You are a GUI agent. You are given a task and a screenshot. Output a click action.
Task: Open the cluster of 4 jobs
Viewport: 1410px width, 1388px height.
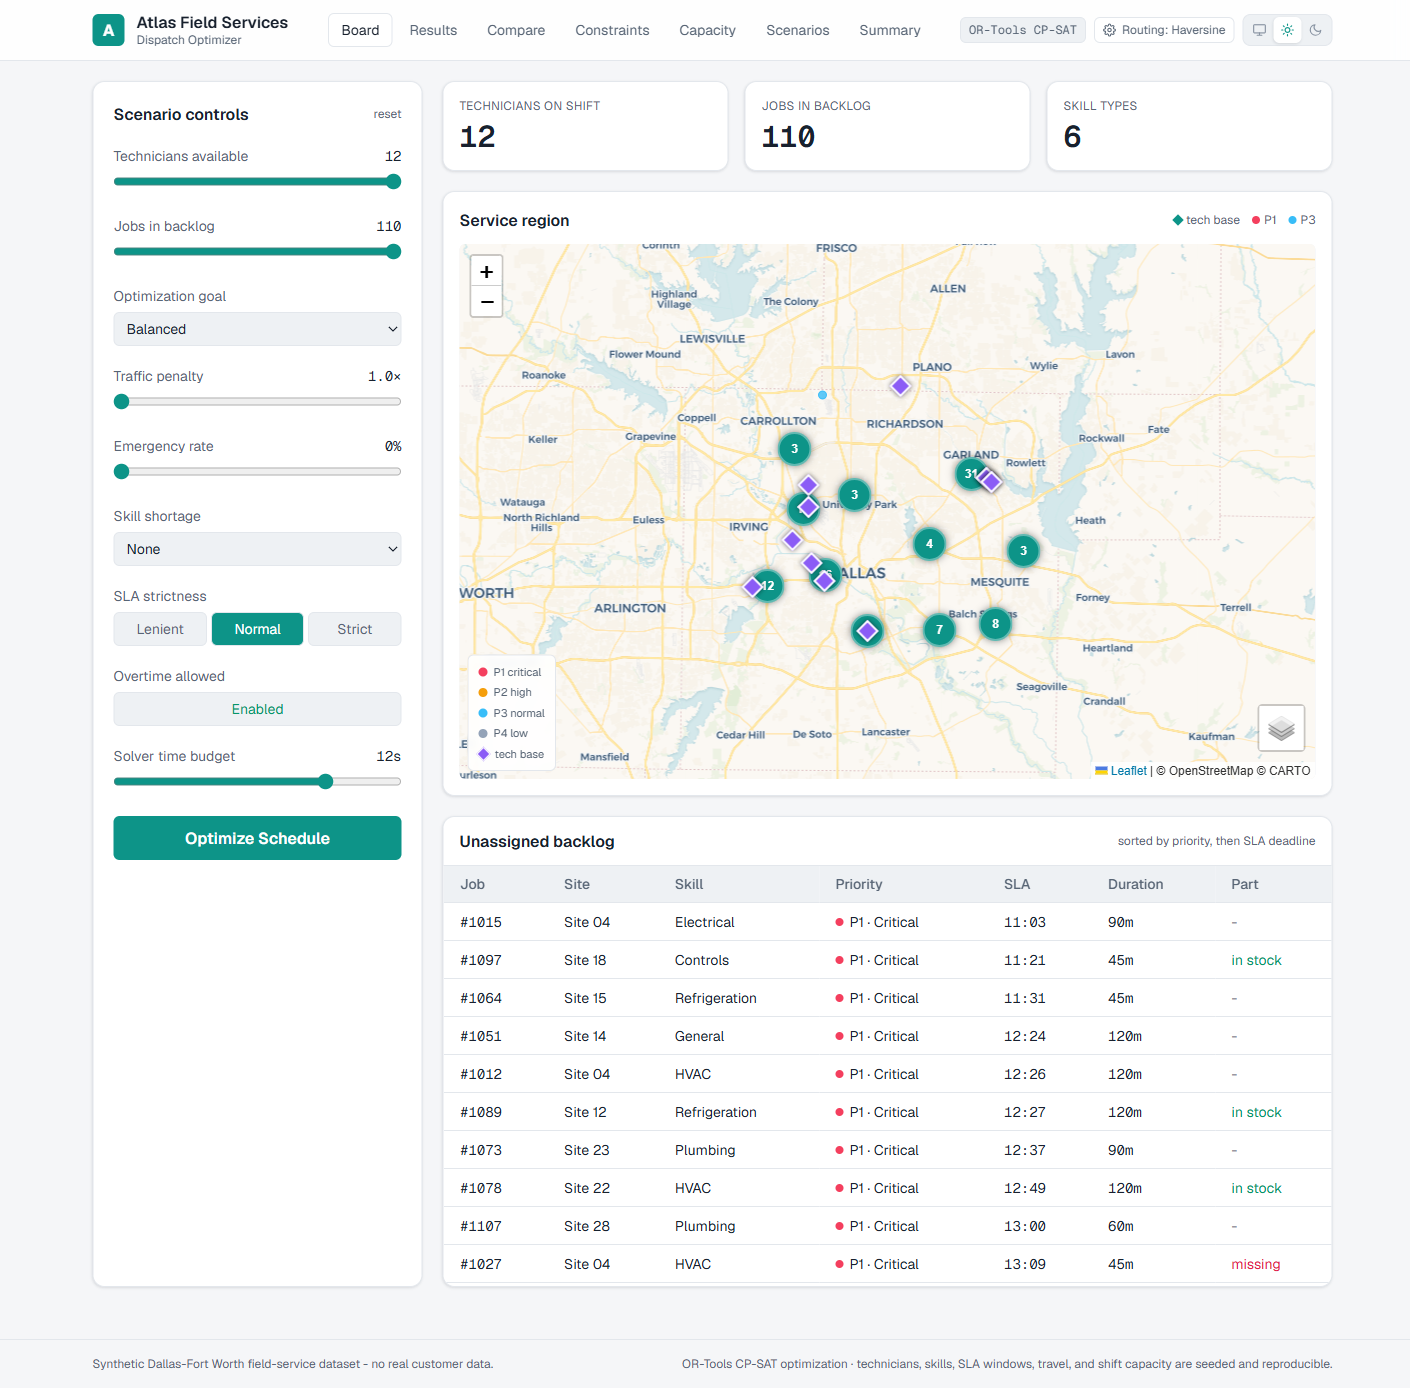pos(929,544)
